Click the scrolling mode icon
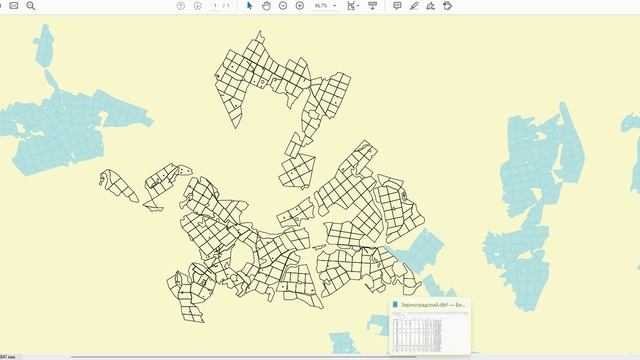The height and width of the screenshot is (360, 640). click(372, 6)
